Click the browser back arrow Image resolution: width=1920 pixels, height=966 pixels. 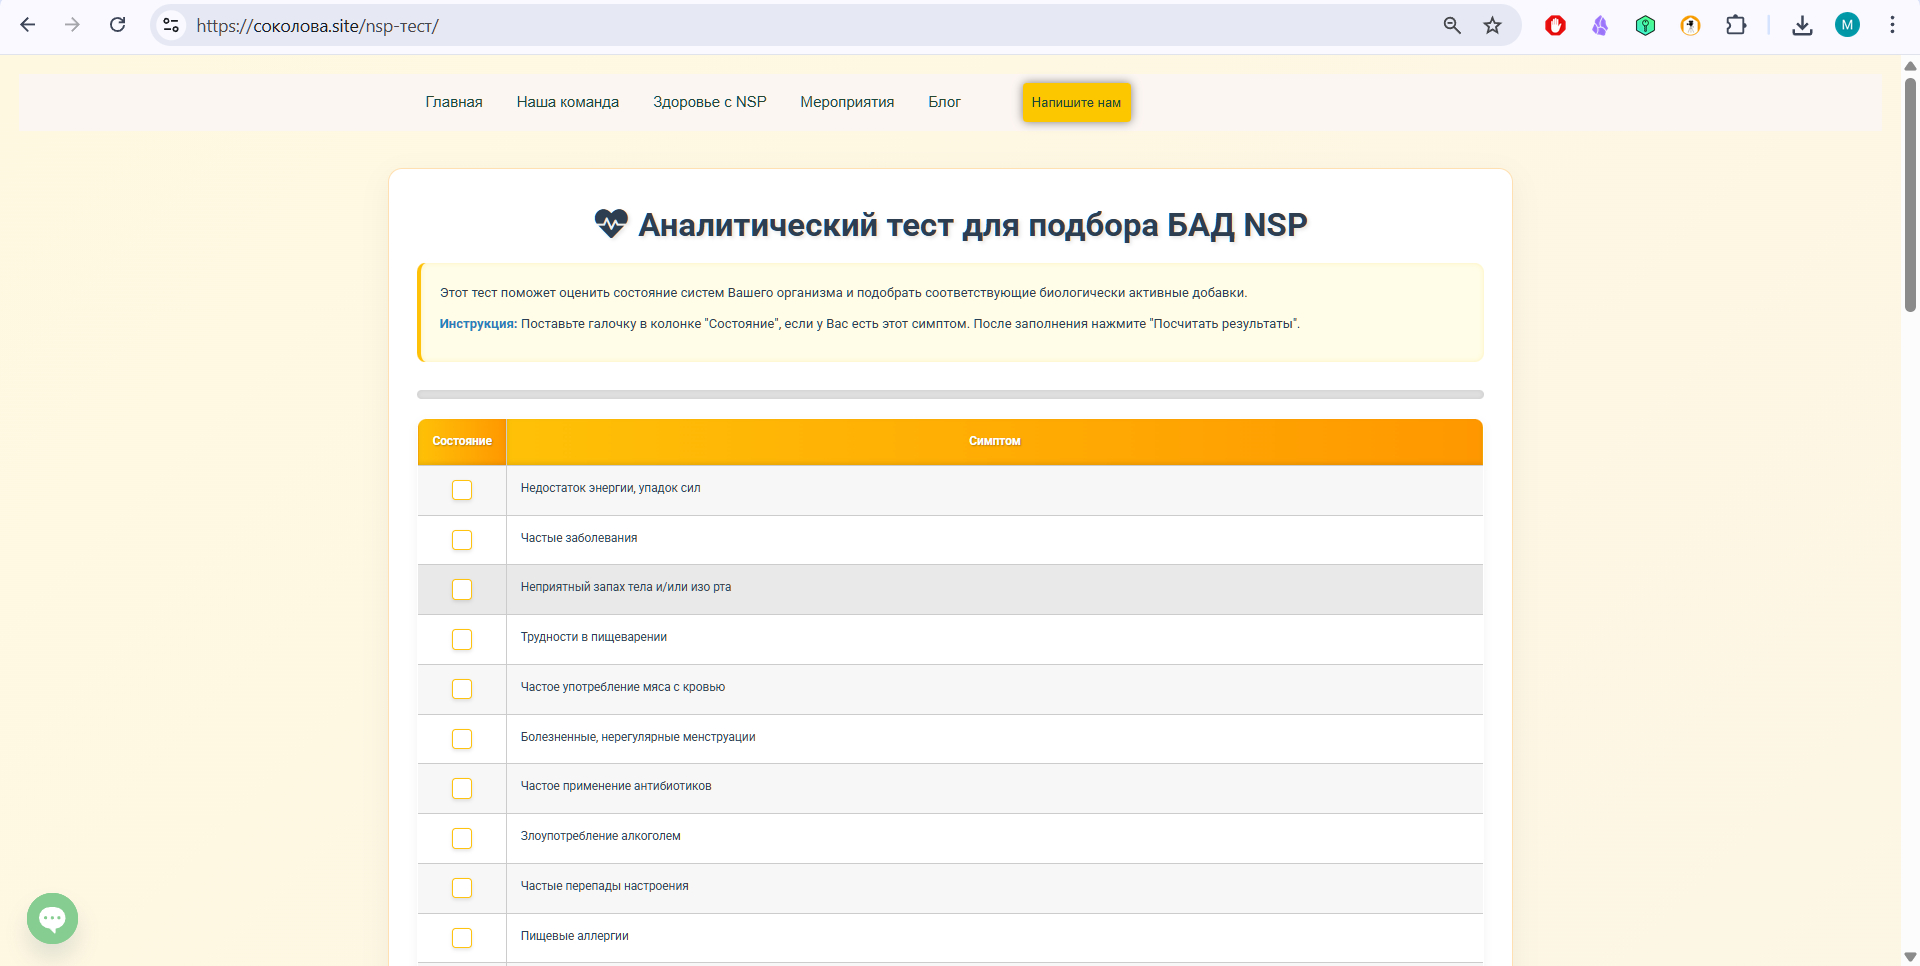[x=28, y=25]
